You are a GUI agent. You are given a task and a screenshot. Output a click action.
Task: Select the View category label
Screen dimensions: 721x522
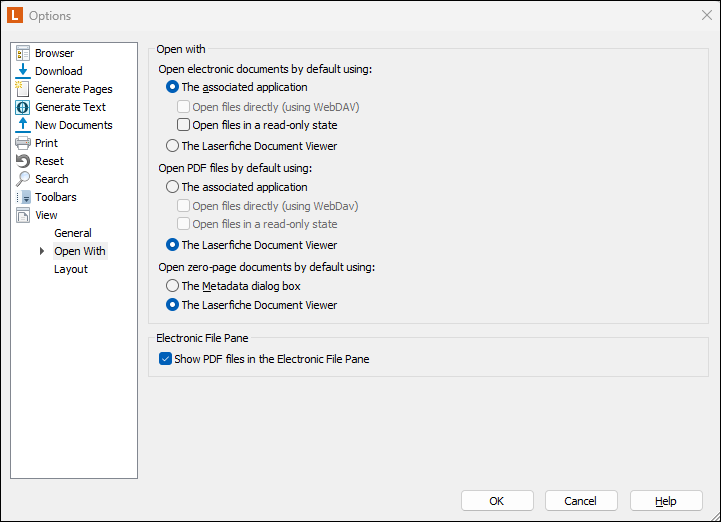point(46,215)
